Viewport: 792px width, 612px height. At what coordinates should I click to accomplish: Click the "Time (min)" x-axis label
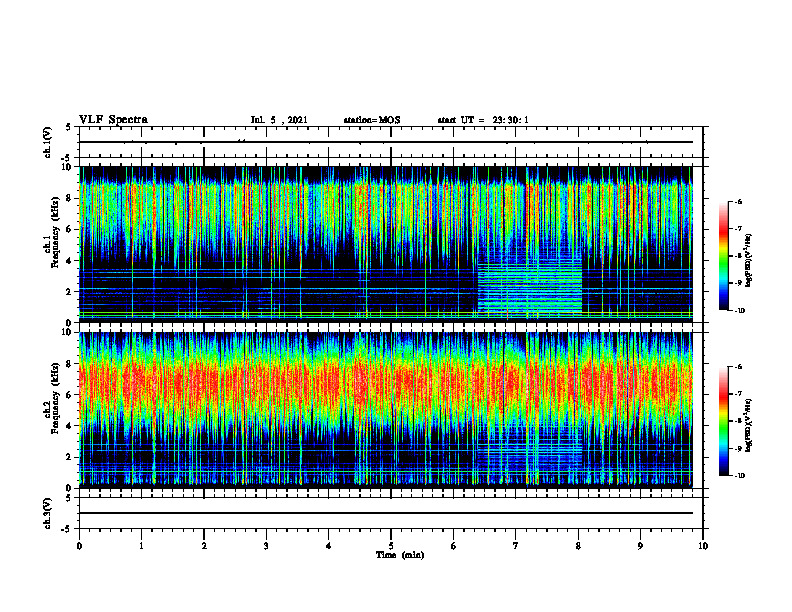tap(400, 555)
